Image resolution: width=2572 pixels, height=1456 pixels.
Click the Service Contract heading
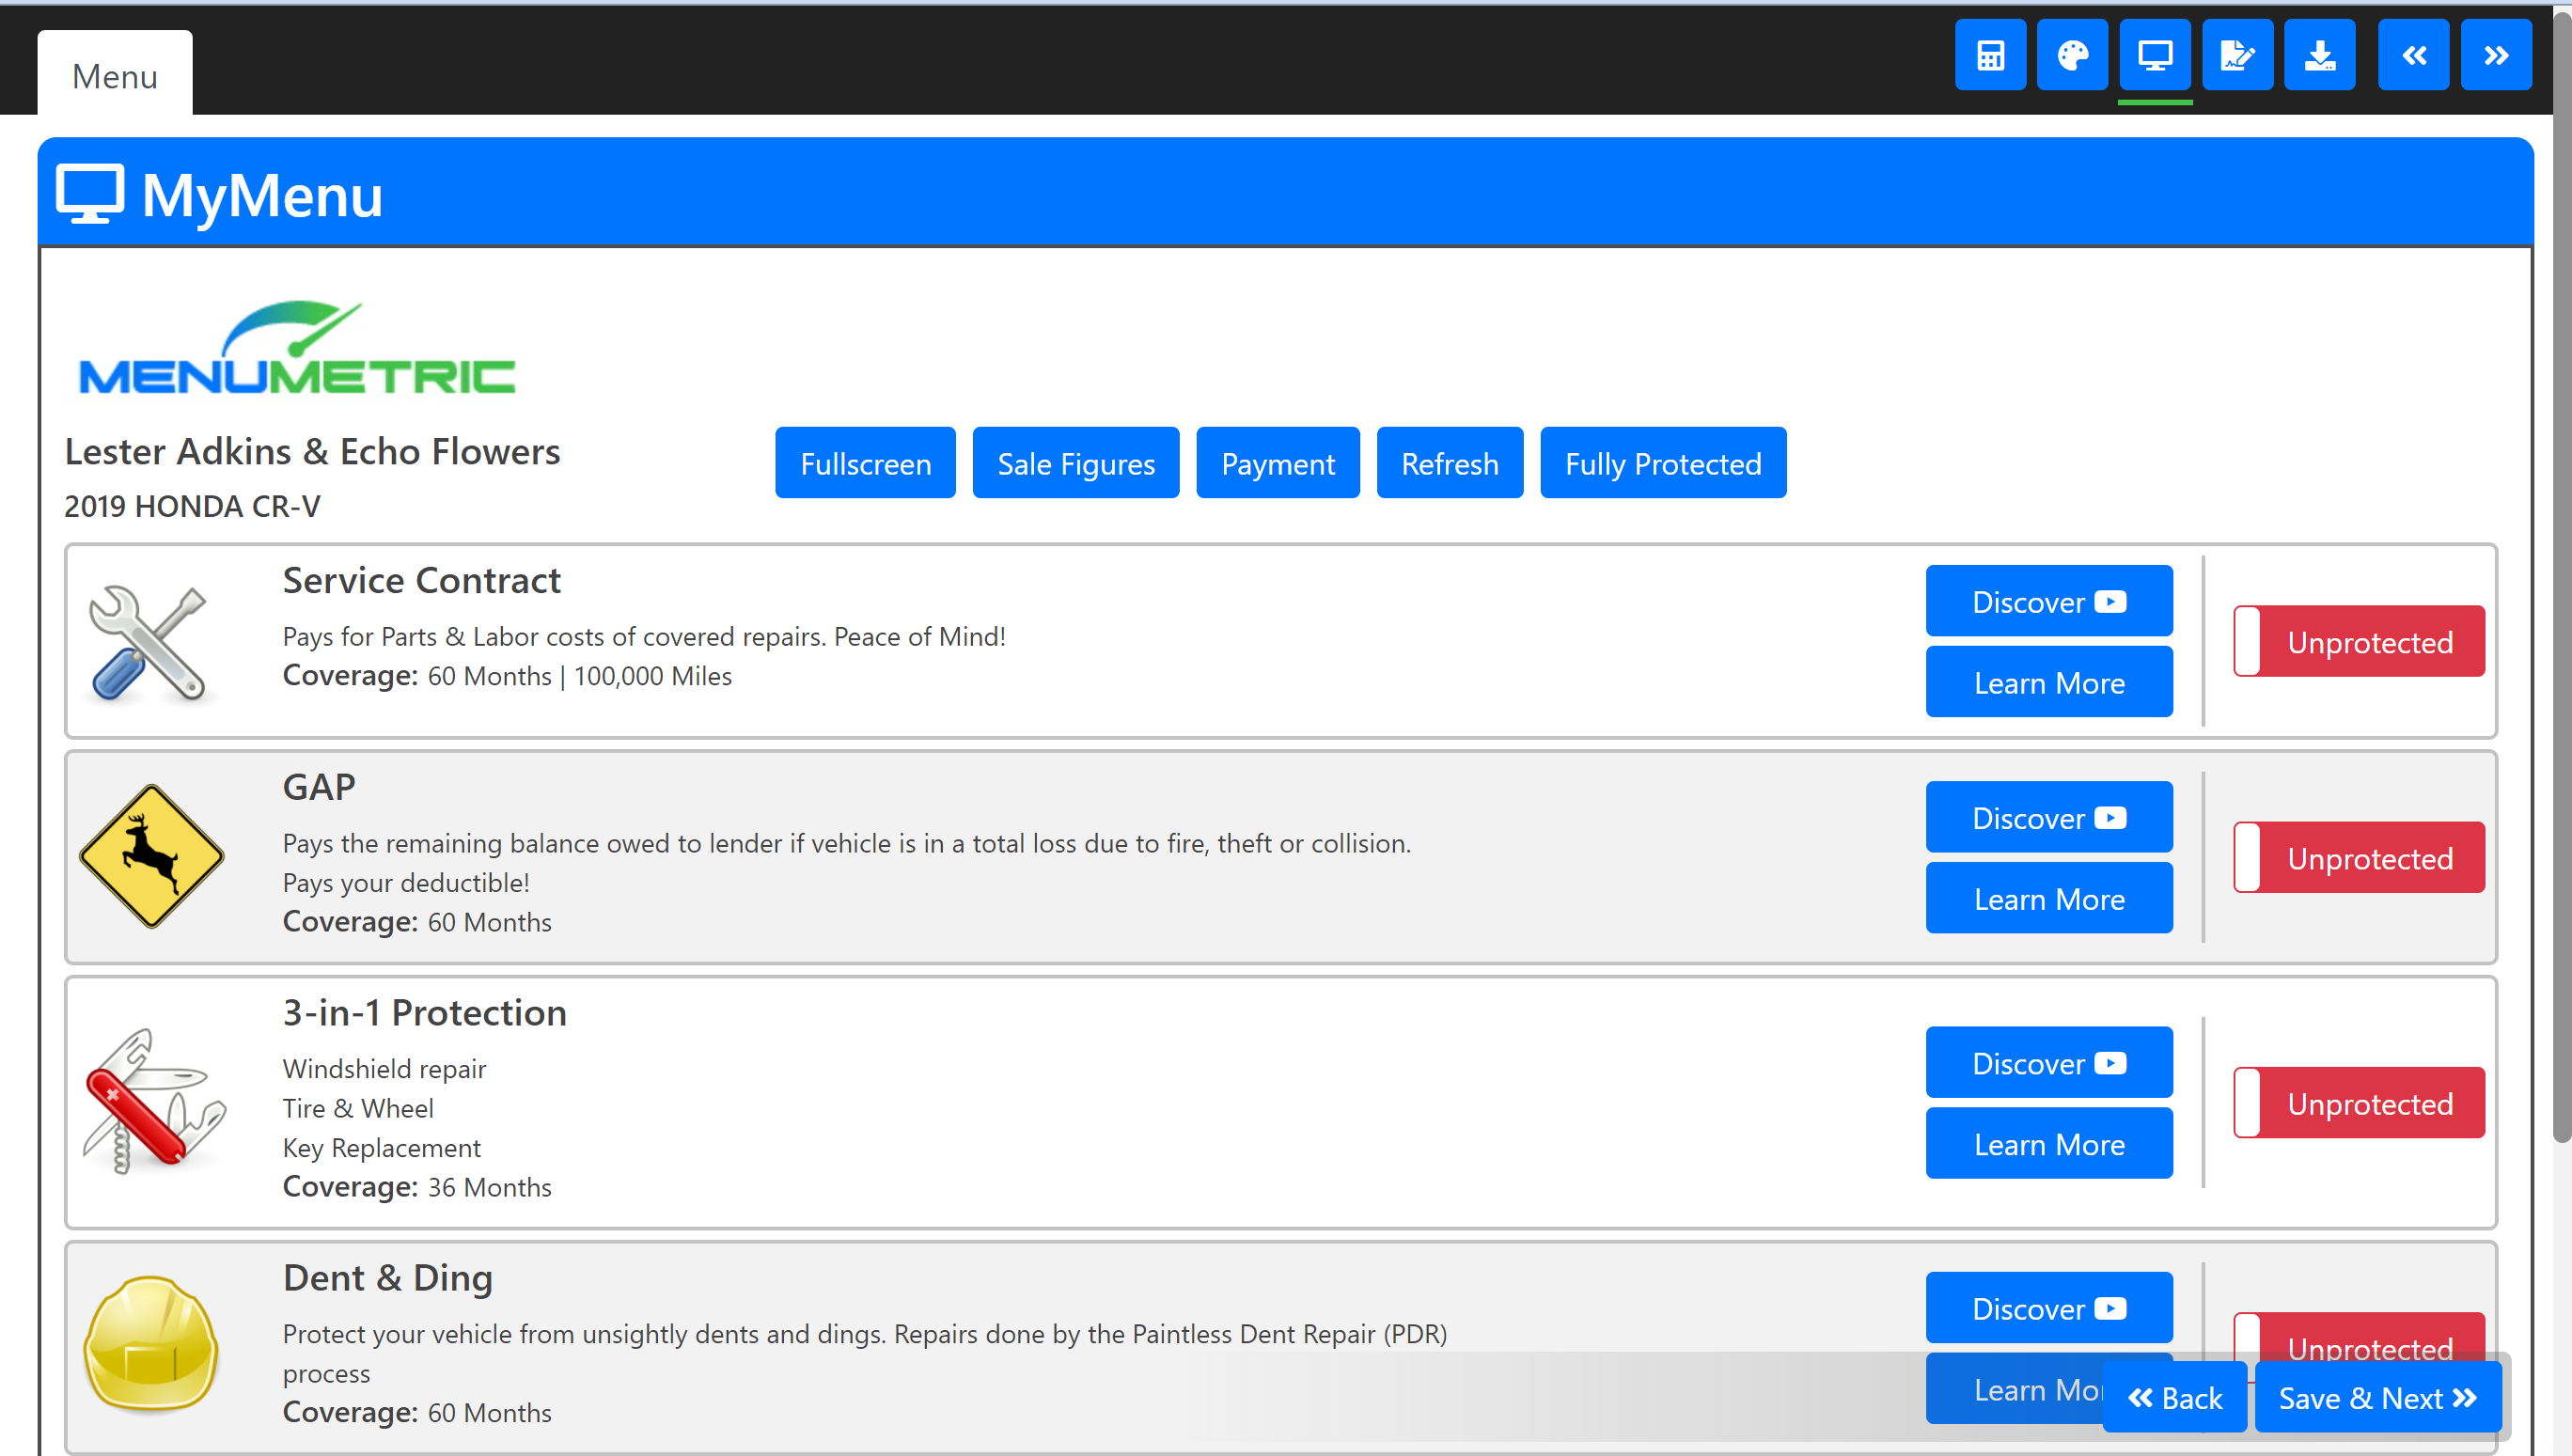[x=421, y=580]
